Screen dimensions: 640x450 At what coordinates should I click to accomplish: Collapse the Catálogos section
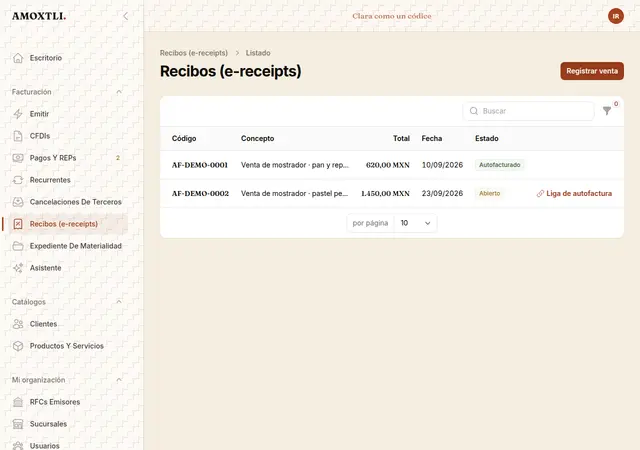coord(119,302)
